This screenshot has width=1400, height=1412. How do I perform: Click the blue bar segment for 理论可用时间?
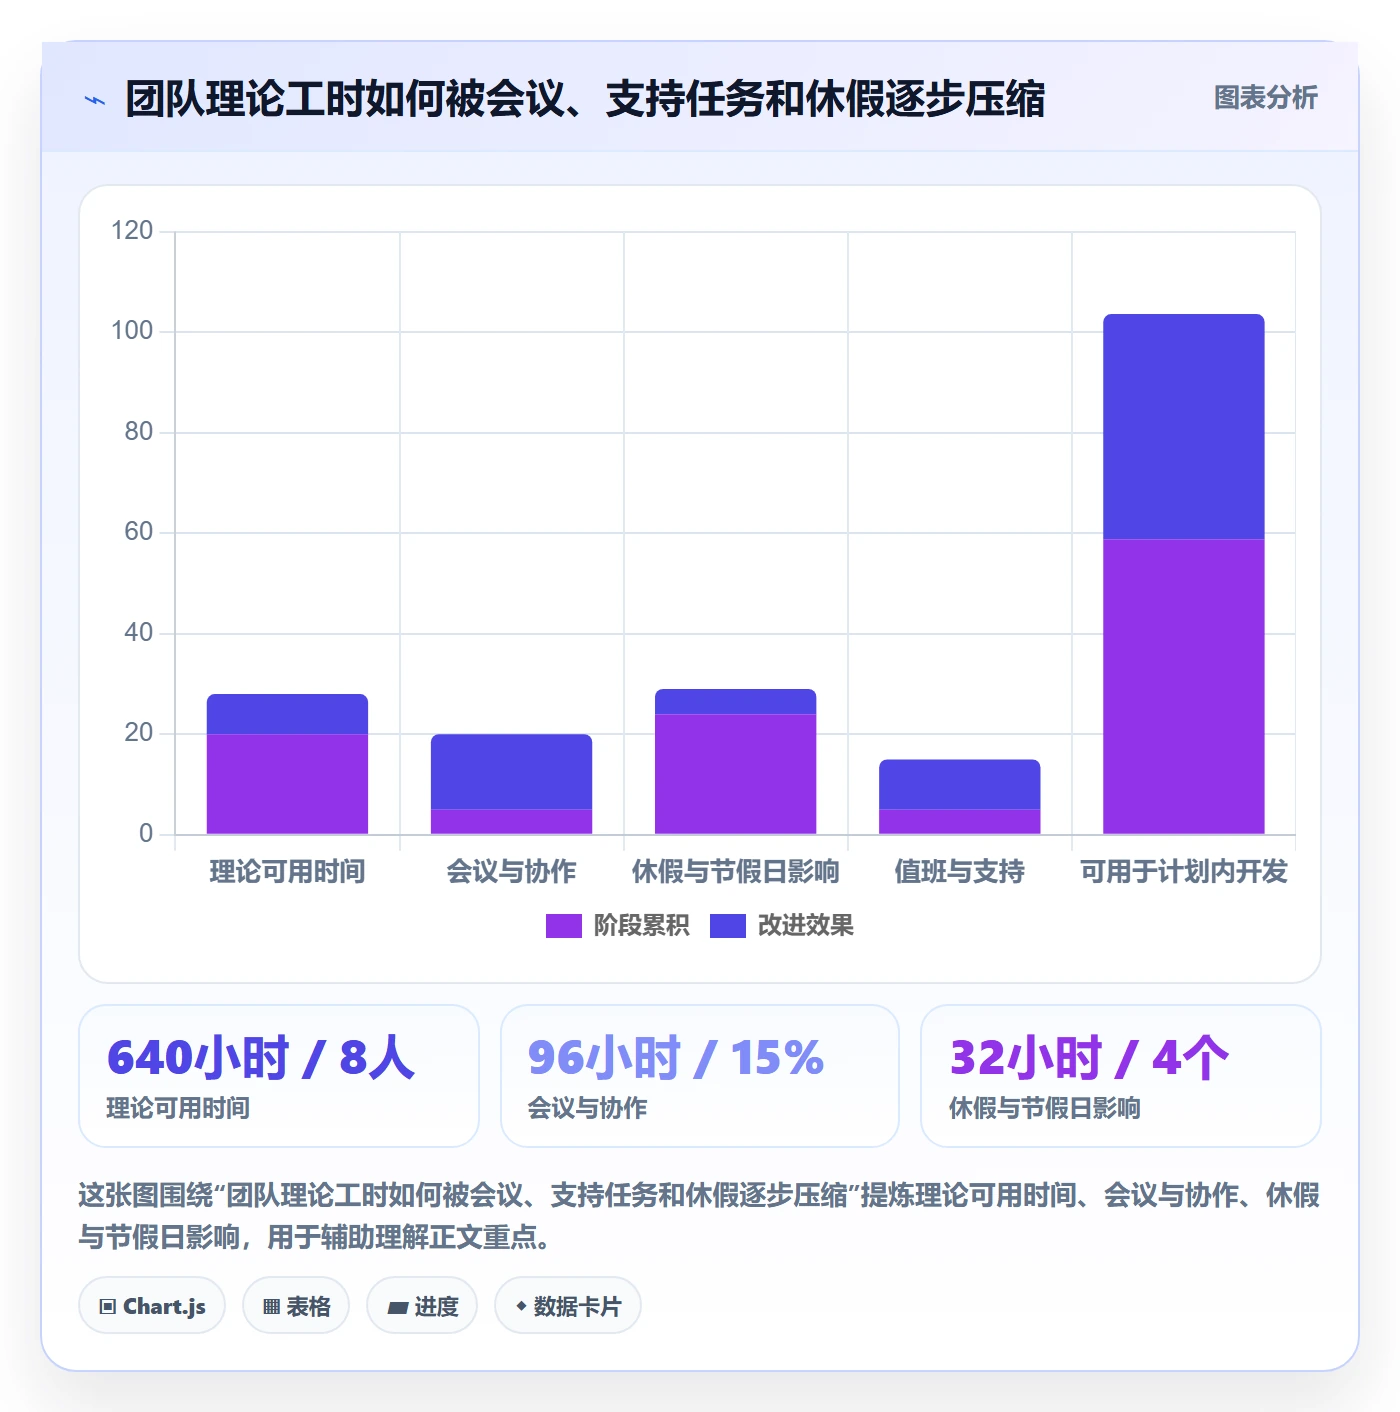tap(287, 714)
